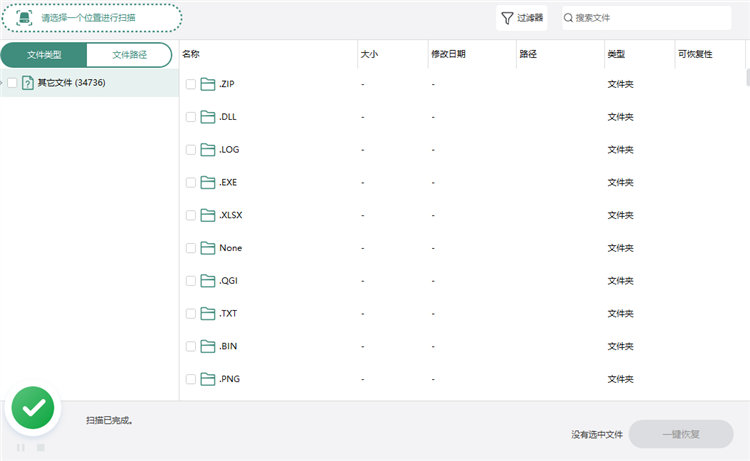Click the .EXE folder icon

[208, 182]
